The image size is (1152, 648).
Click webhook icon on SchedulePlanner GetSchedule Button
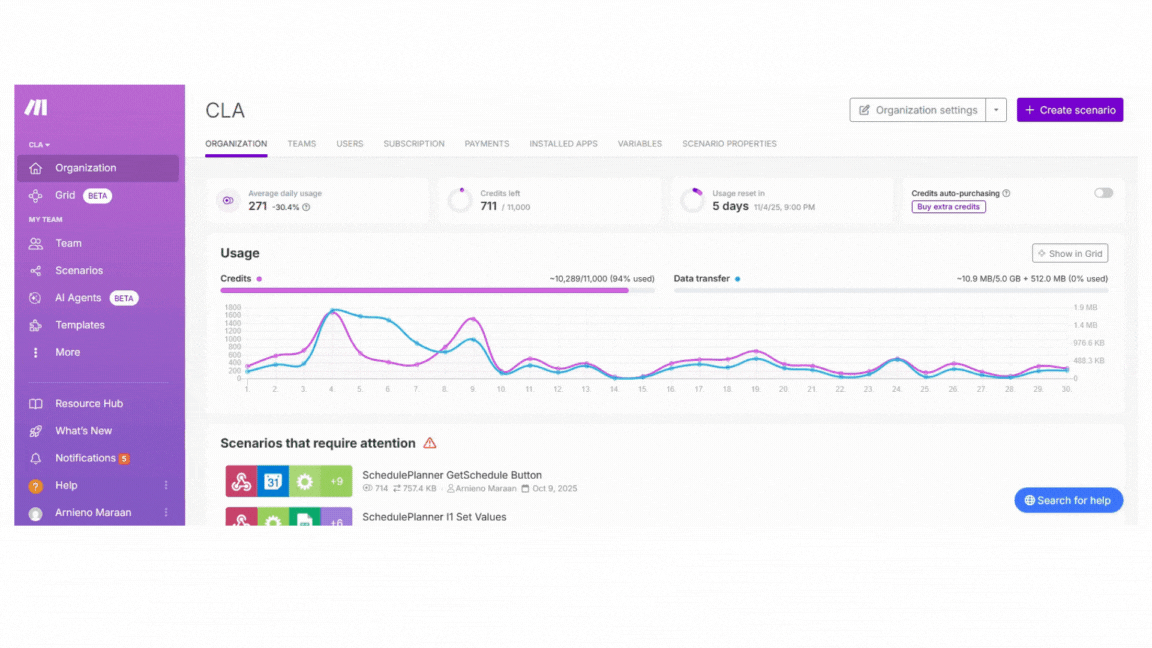[x=241, y=481]
